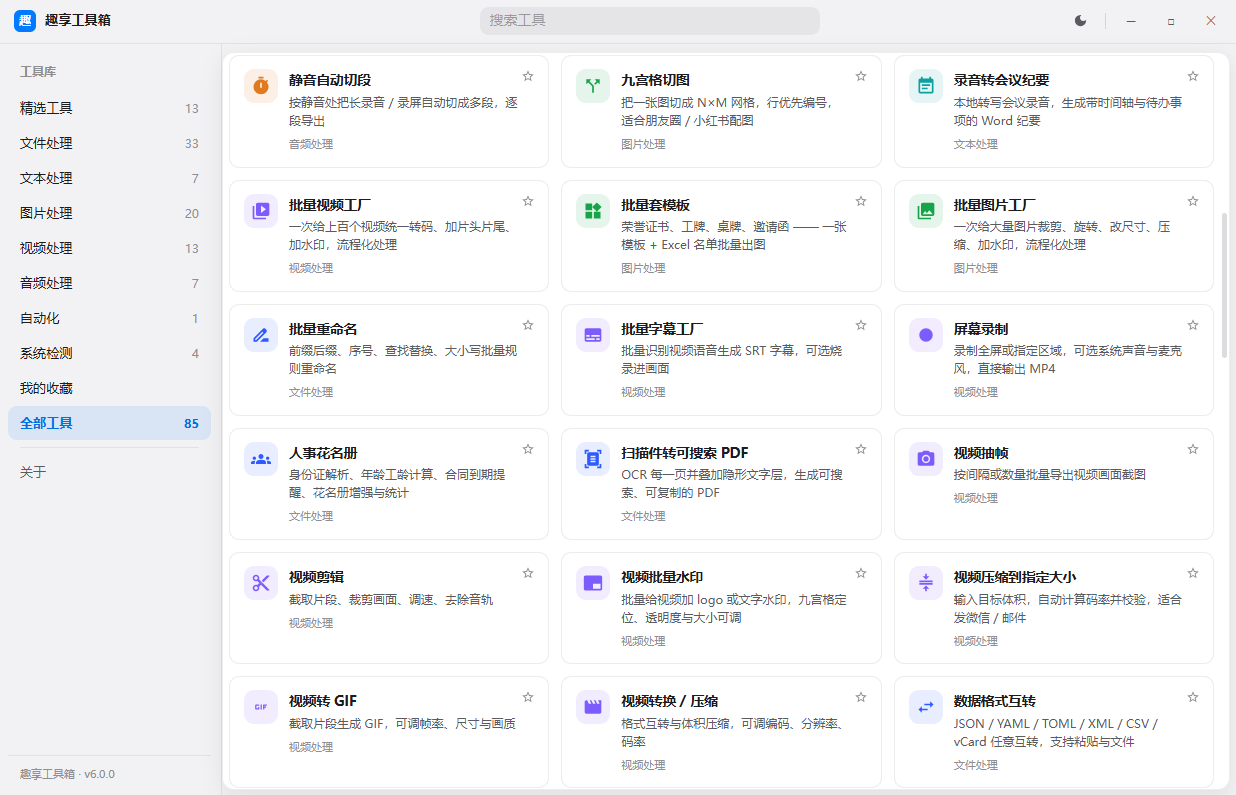1236x795 pixels.
Task: Click the 趣享工具箱 · v6.0.0 version text
Action: pos(67,774)
